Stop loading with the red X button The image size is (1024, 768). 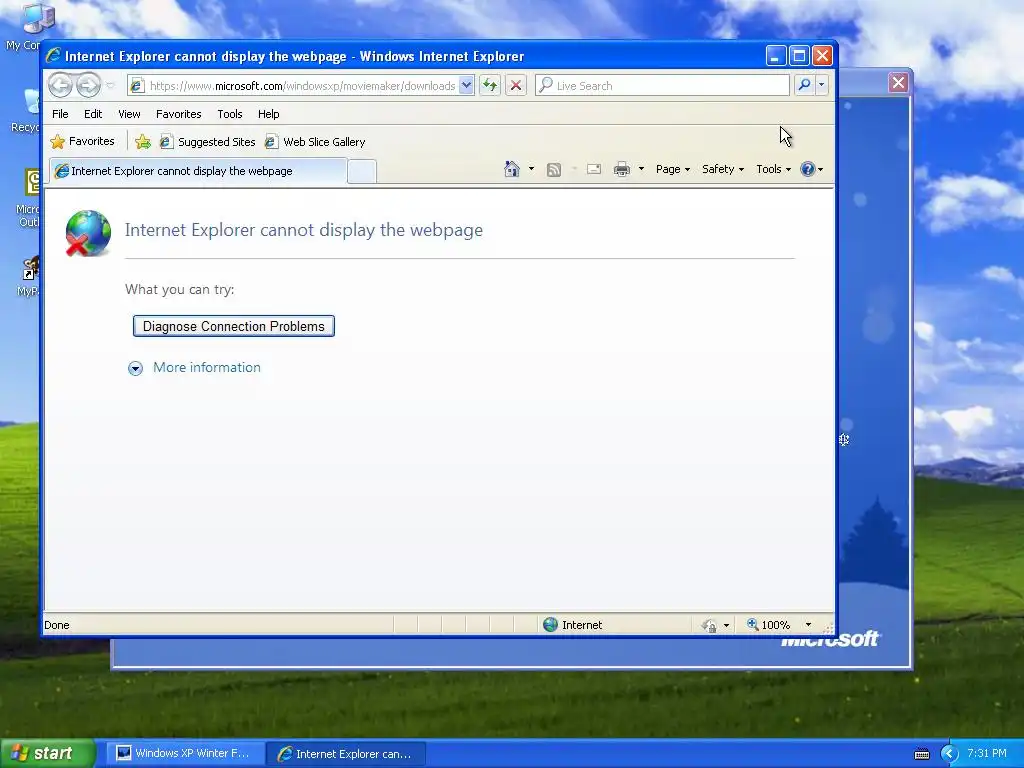(x=515, y=86)
